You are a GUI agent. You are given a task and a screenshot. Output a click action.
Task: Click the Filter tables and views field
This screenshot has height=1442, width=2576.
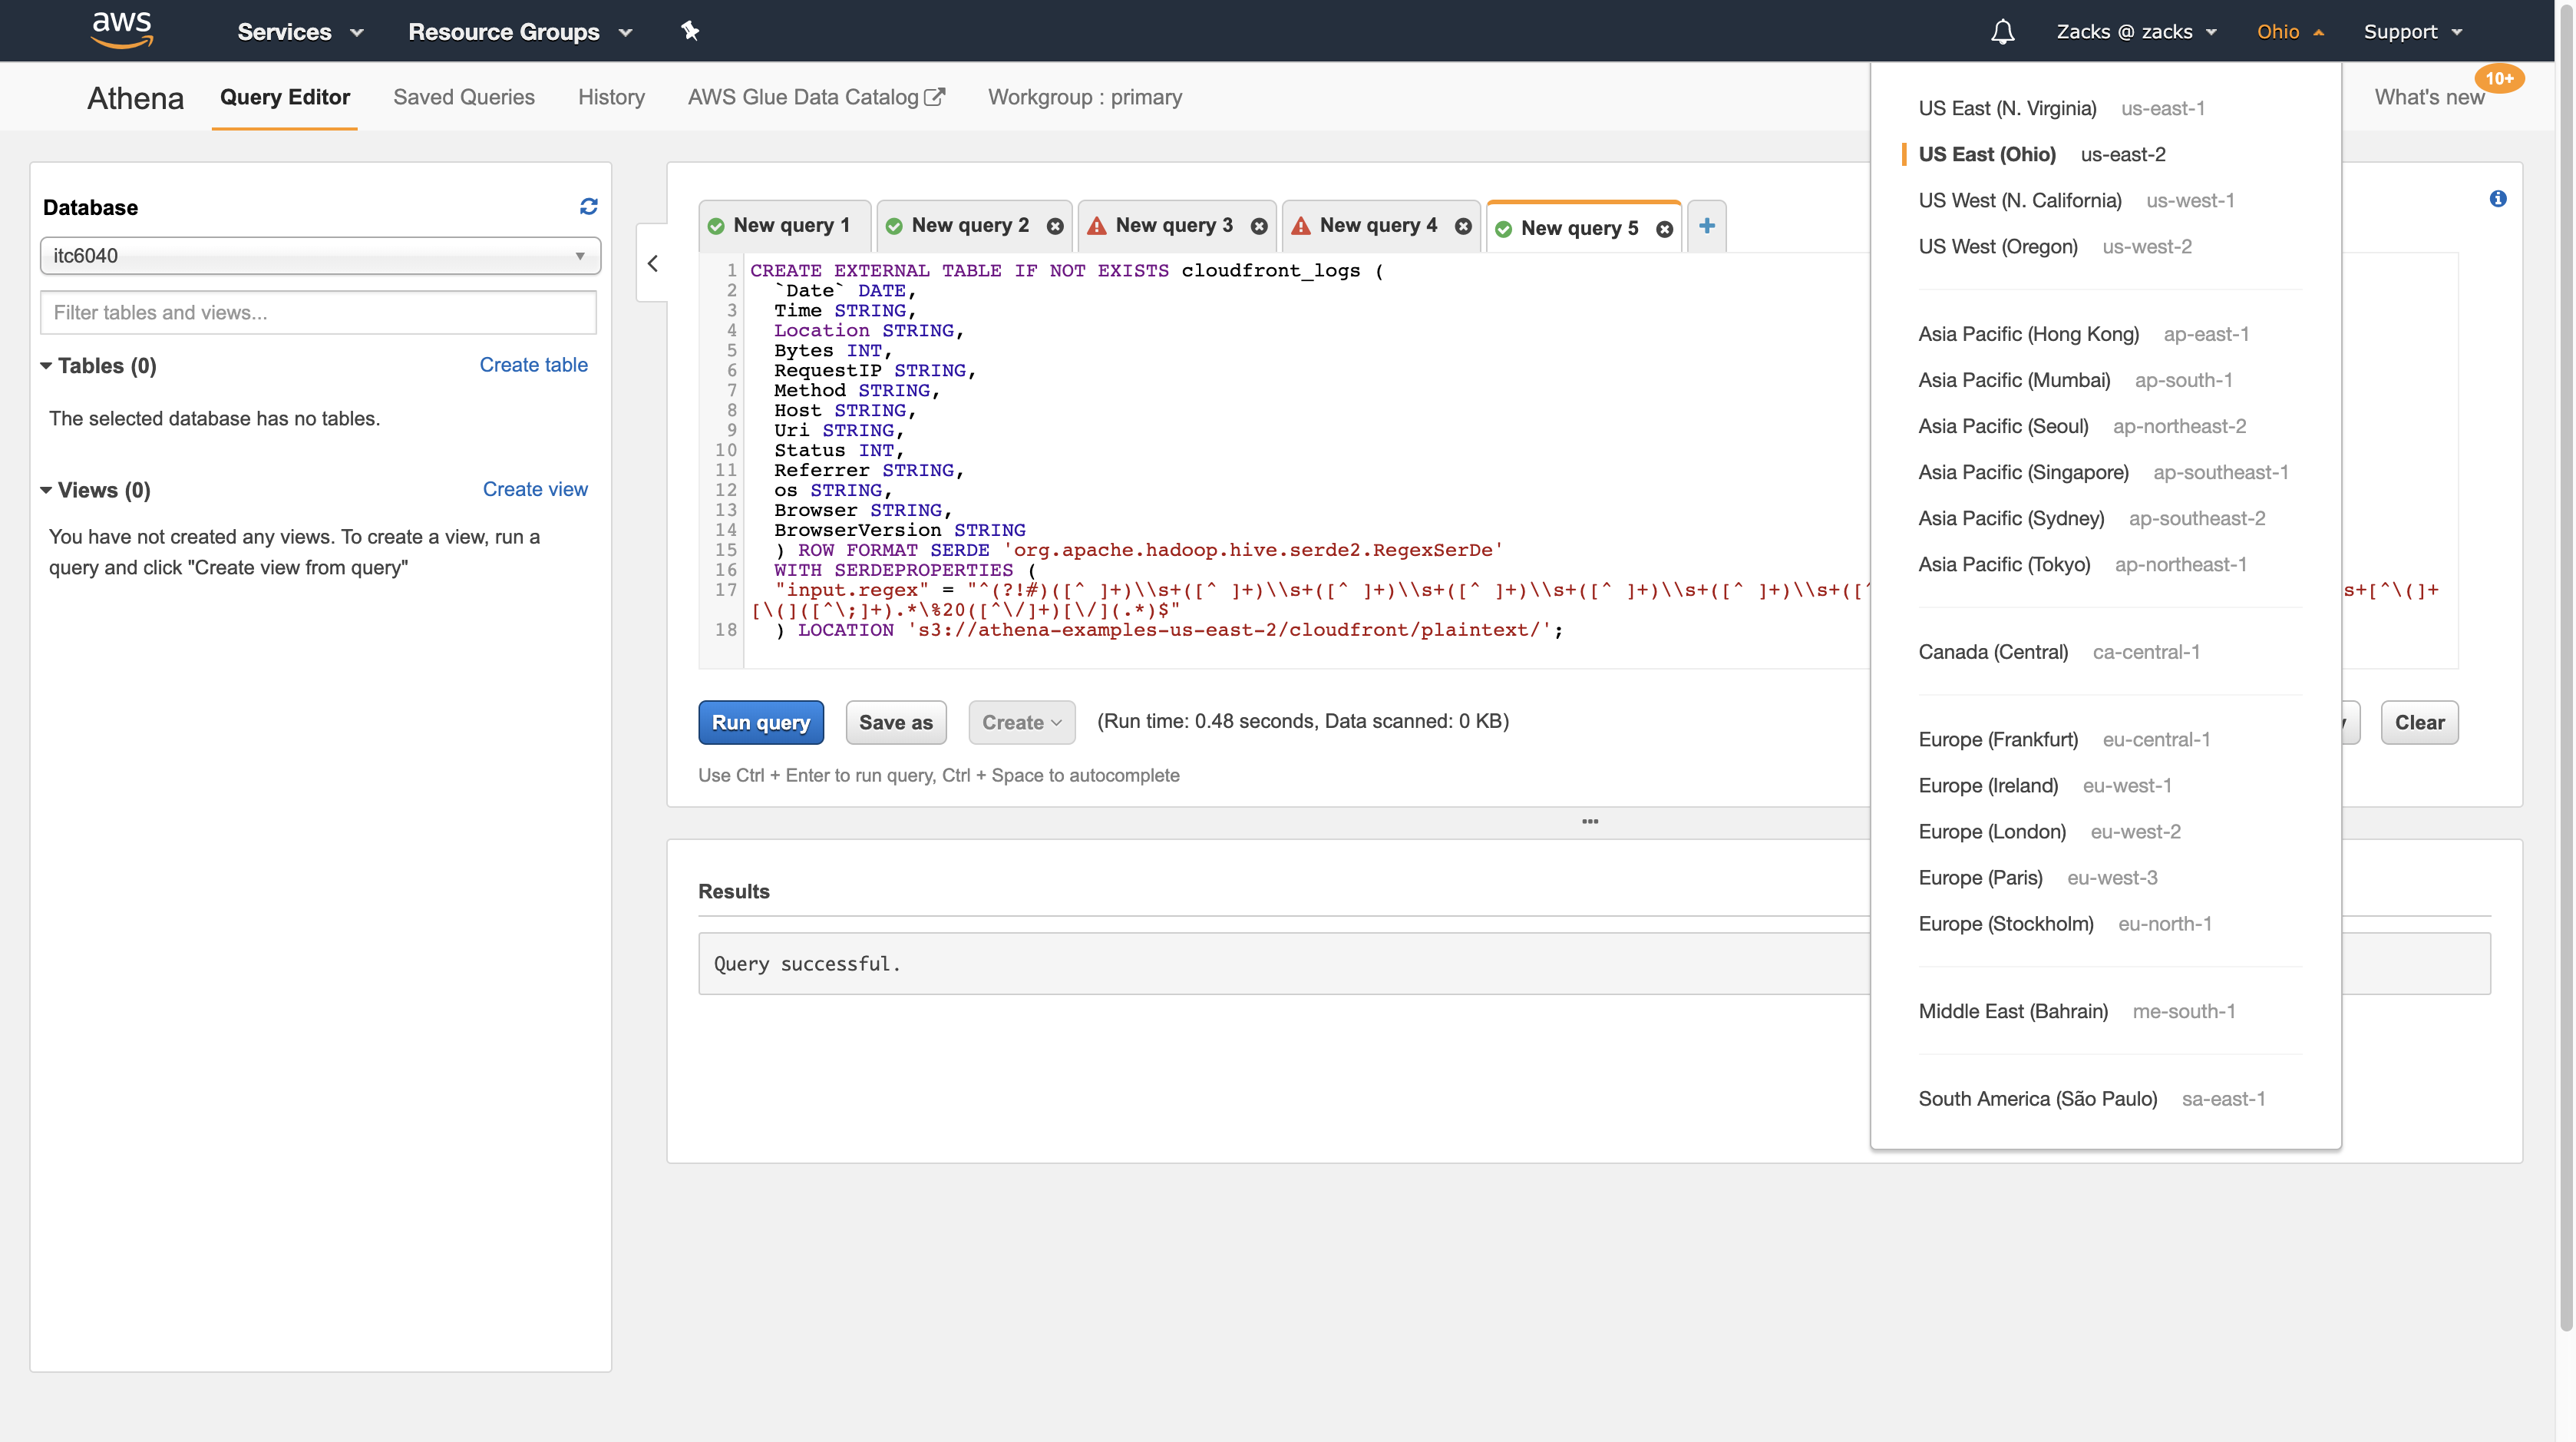coord(318,313)
